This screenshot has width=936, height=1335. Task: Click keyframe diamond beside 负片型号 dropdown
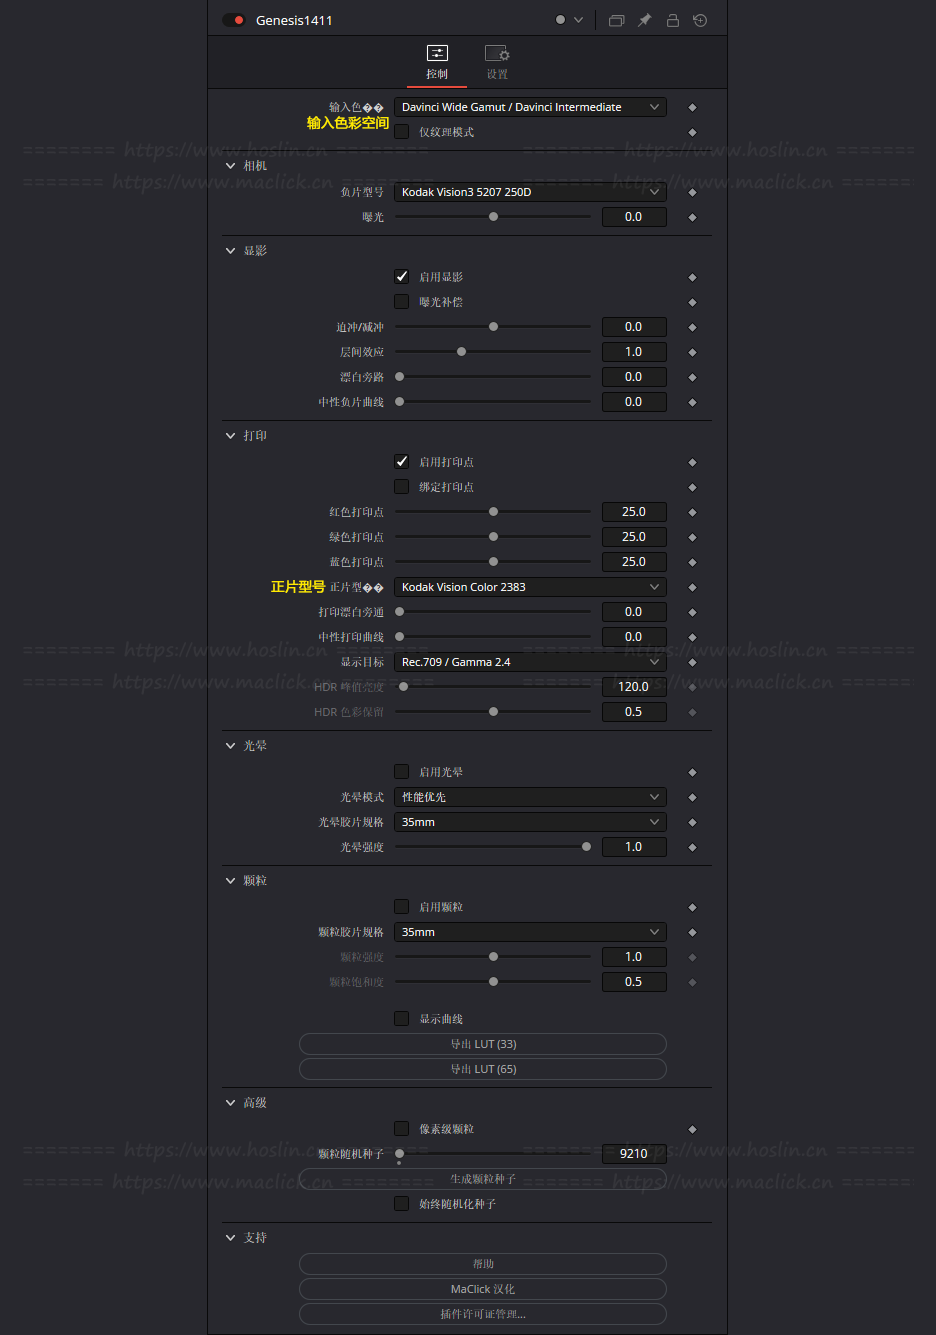tap(692, 192)
